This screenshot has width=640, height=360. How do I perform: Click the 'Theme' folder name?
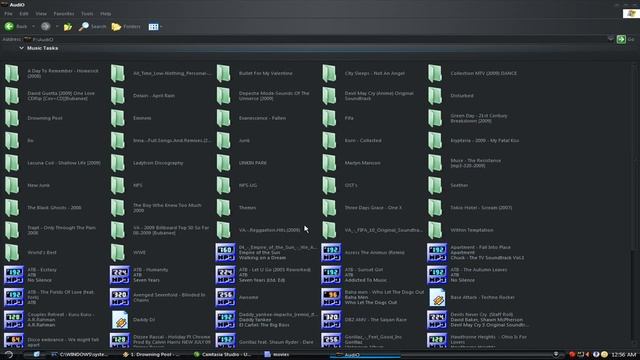pyautogui.click(x=247, y=208)
